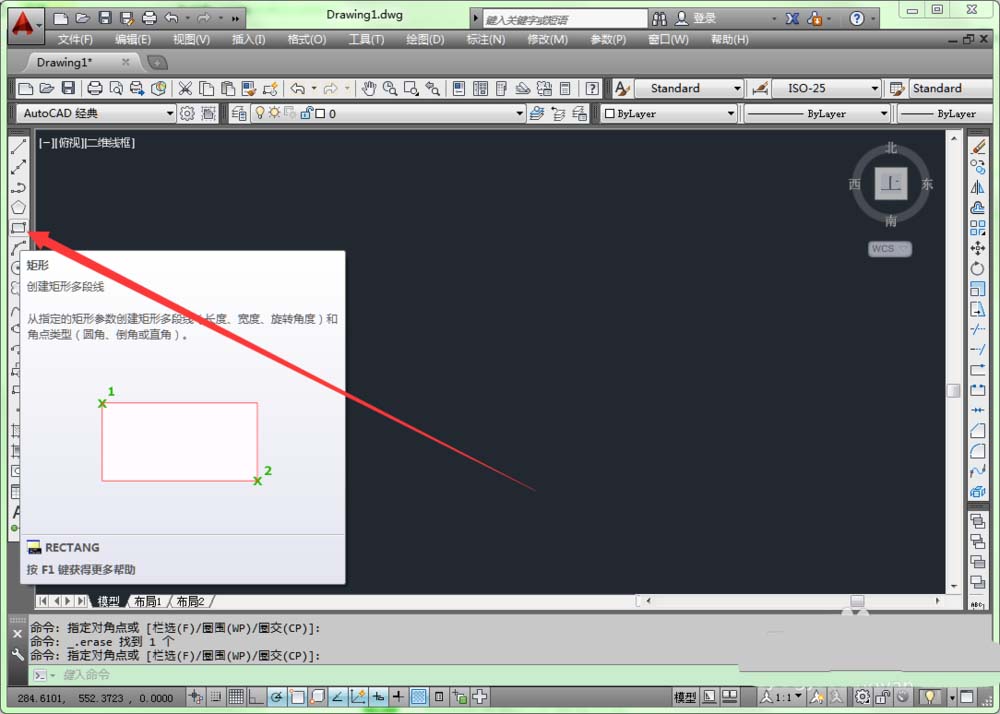Click the keyword search field in title bar
Viewport: 1000px width, 714px height.
pos(565,19)
